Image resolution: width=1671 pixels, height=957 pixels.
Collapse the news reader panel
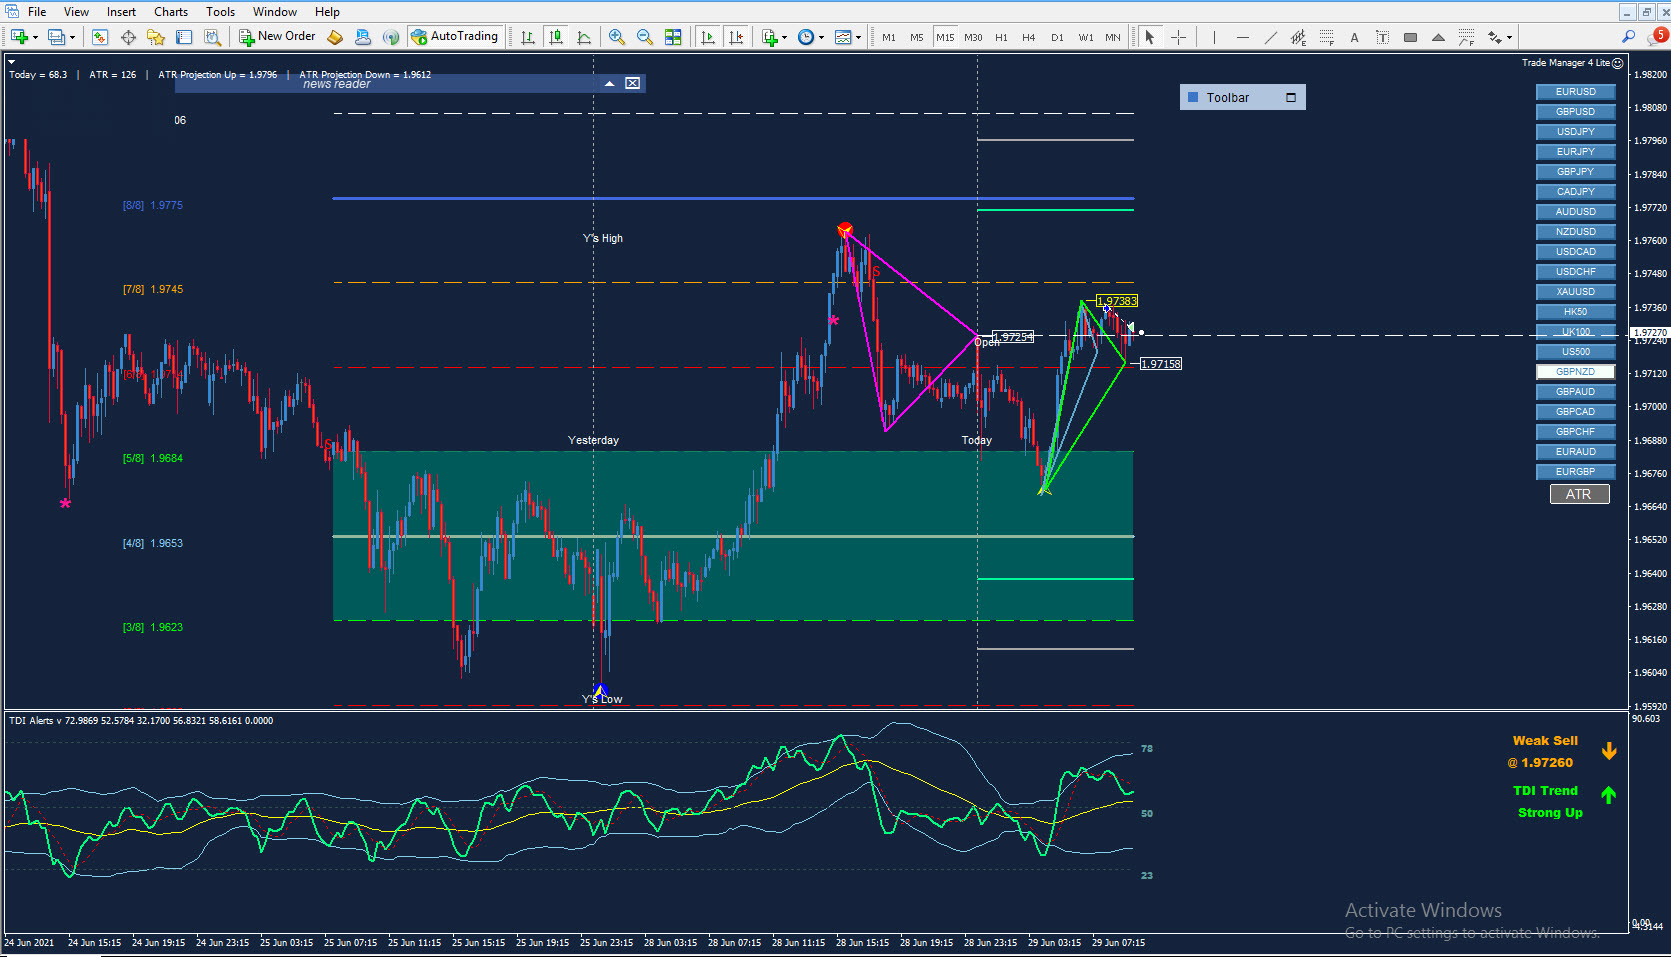click(609, 84)
